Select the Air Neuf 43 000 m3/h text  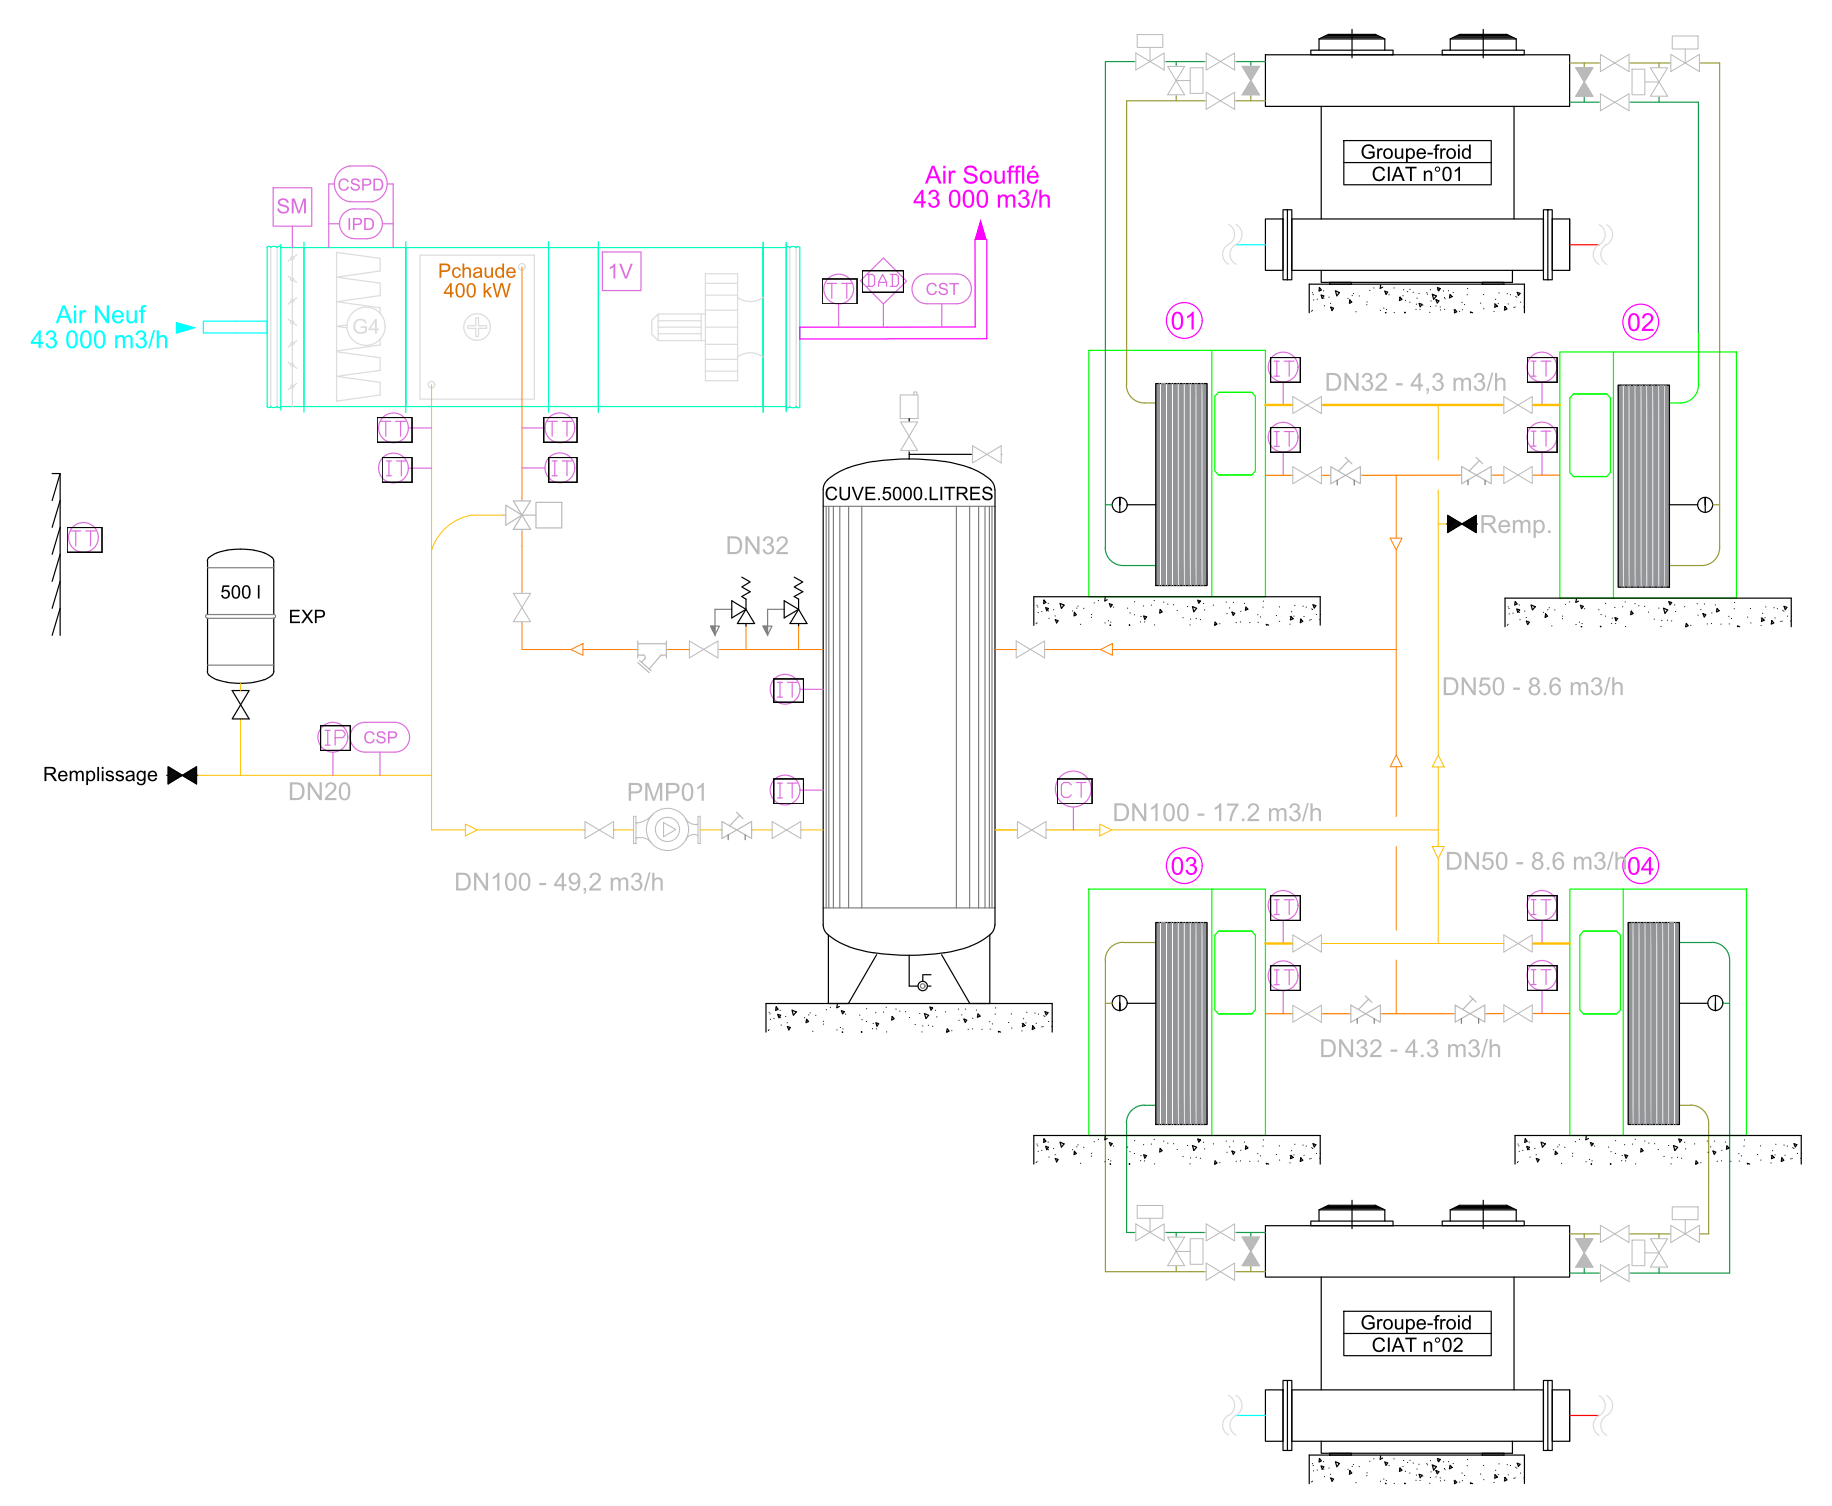(x=100, y=327)
